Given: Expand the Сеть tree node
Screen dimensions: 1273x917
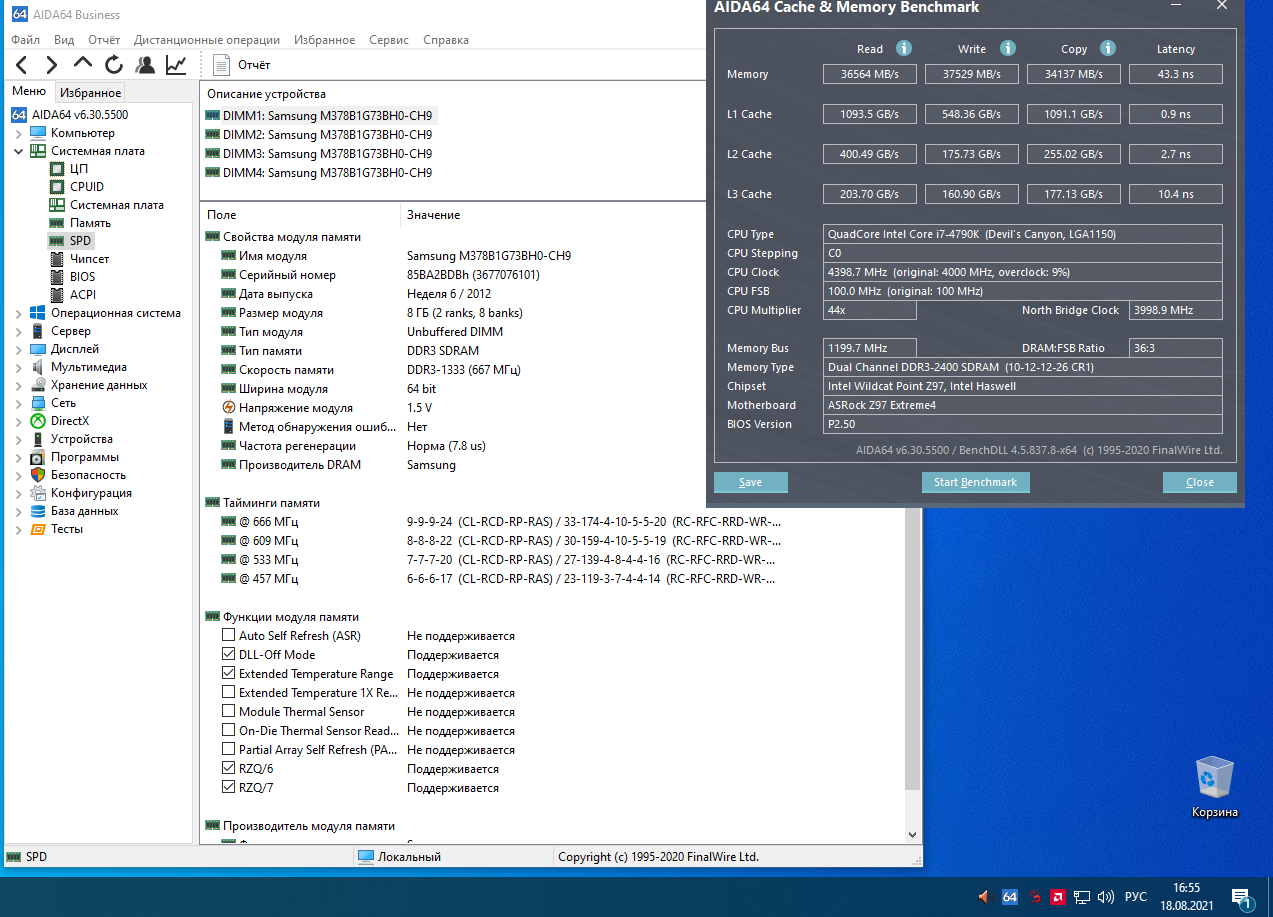Looking at the screenshot, I should [x=18, y=403].
